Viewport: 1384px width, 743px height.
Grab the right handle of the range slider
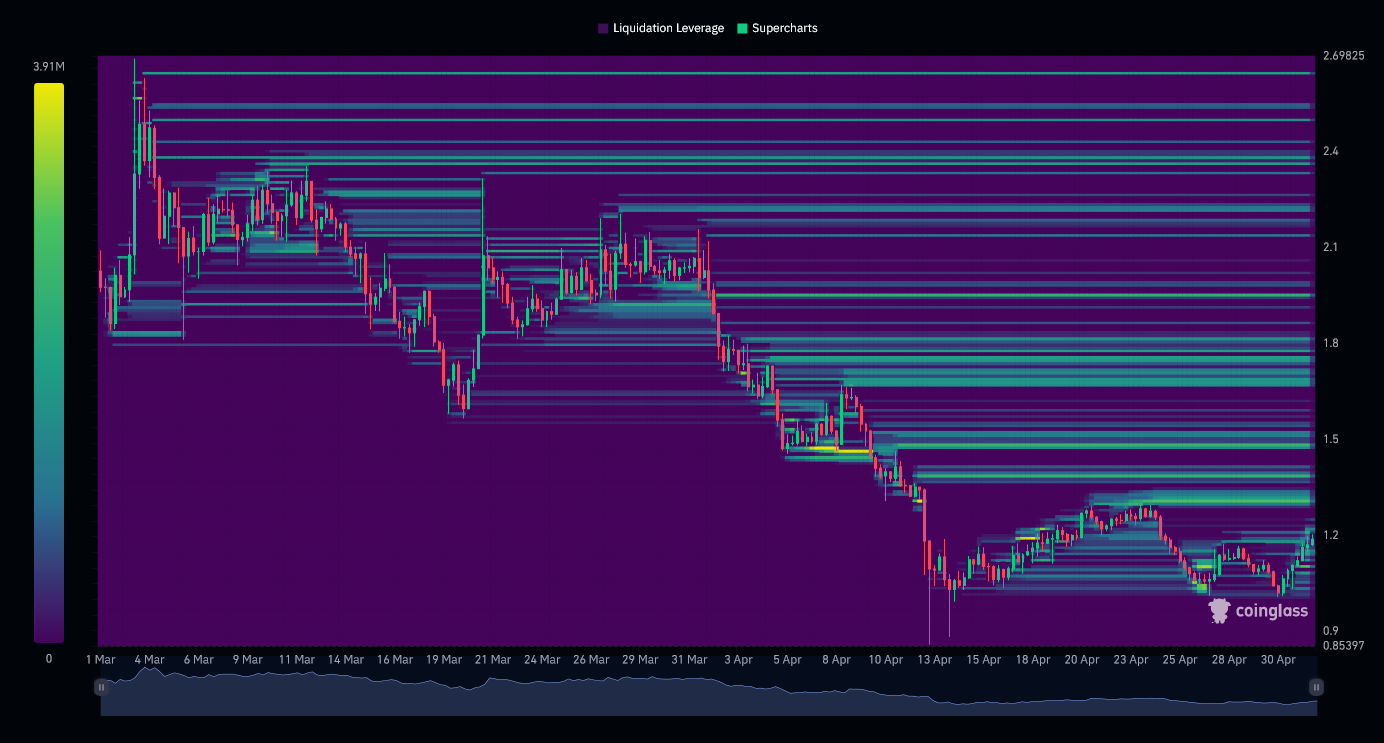(1316, 687)
